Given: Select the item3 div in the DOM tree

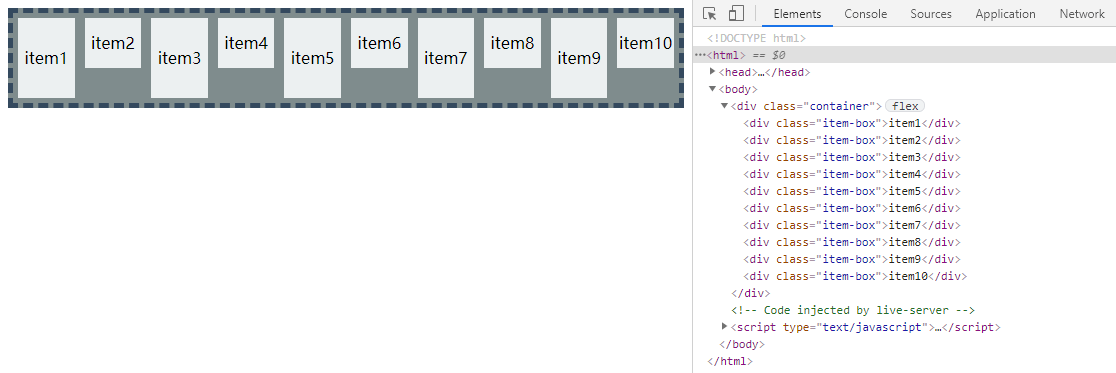Looking at the screenshot, I should pyautogui.click(x=851, y=157).
